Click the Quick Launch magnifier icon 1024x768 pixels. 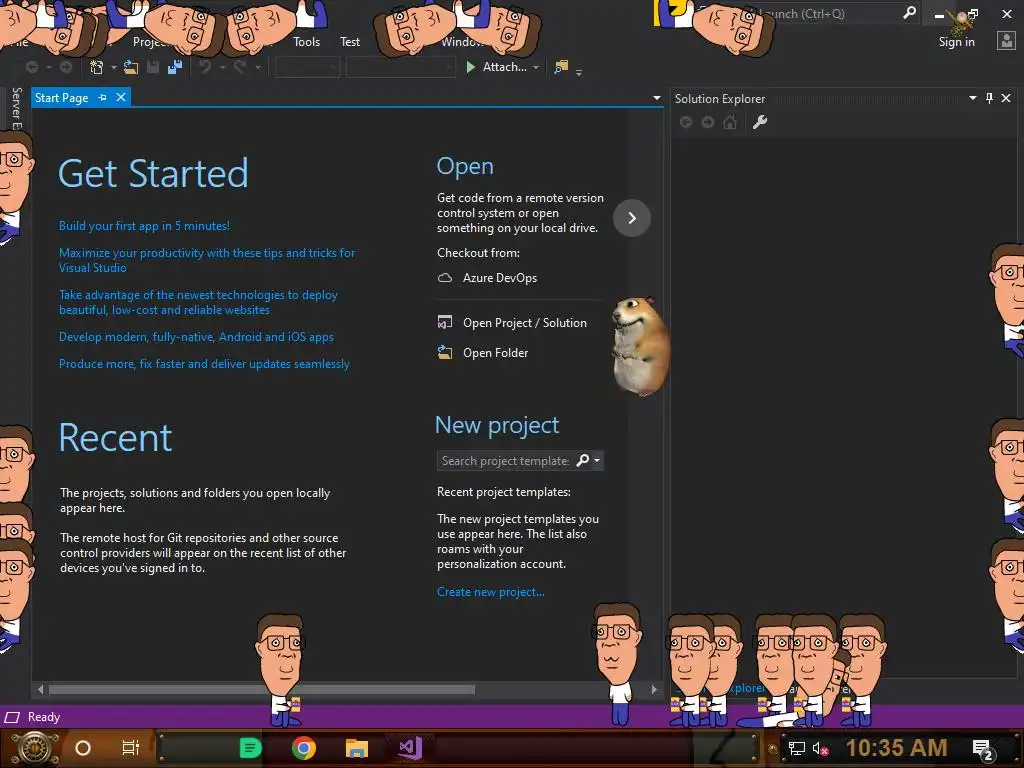click(909, 13)
